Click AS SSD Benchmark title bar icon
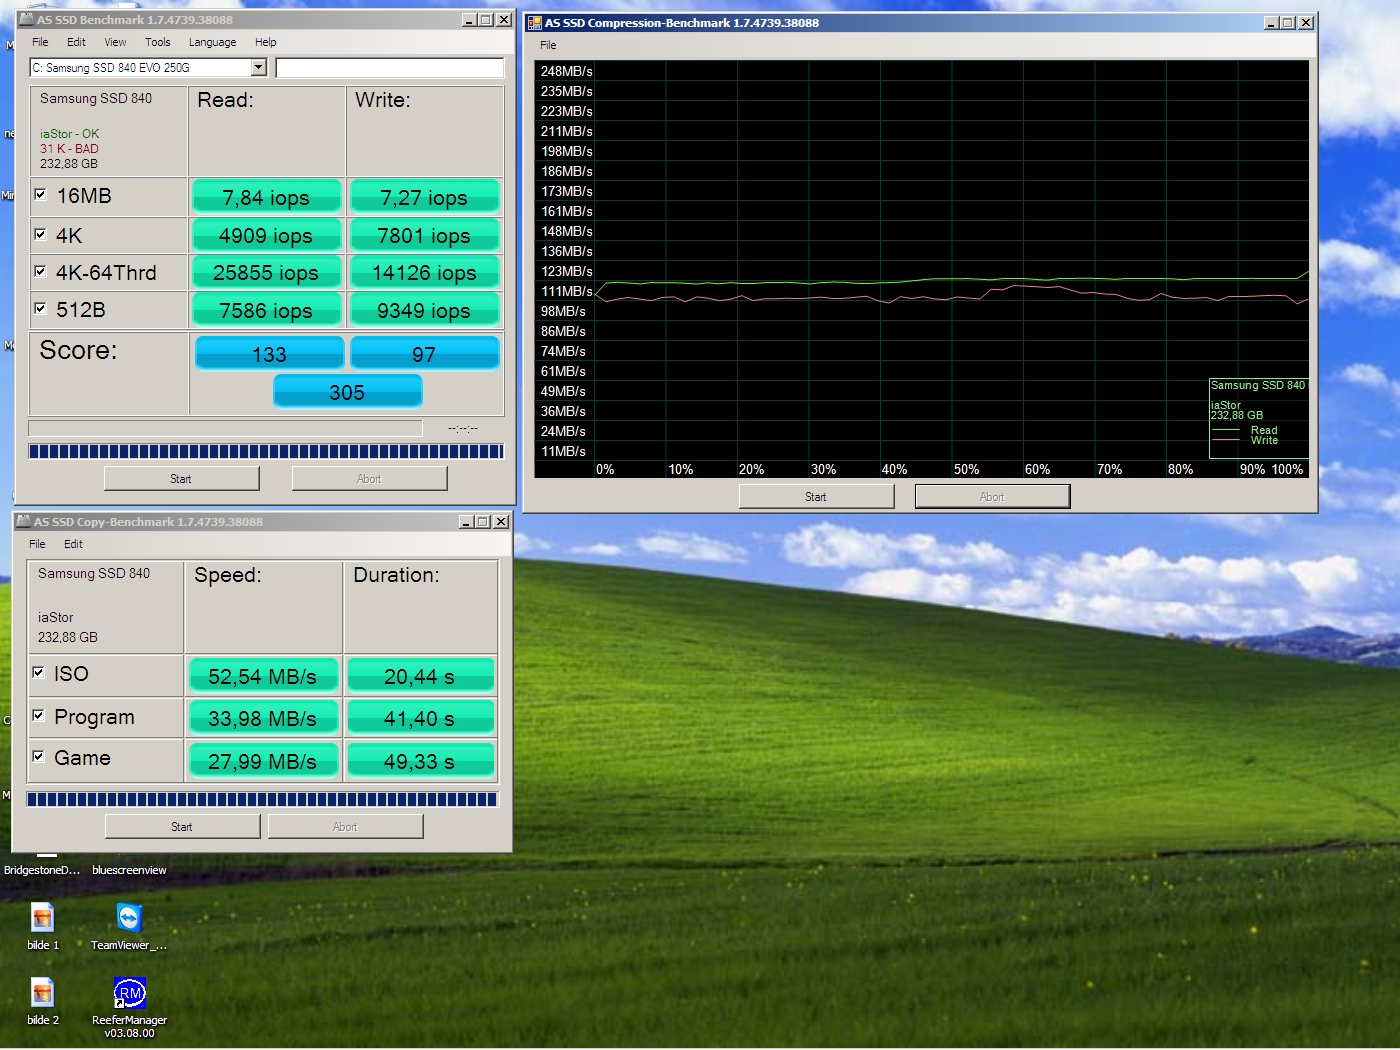The image size is (1400, 1050). tap(26, 20)
